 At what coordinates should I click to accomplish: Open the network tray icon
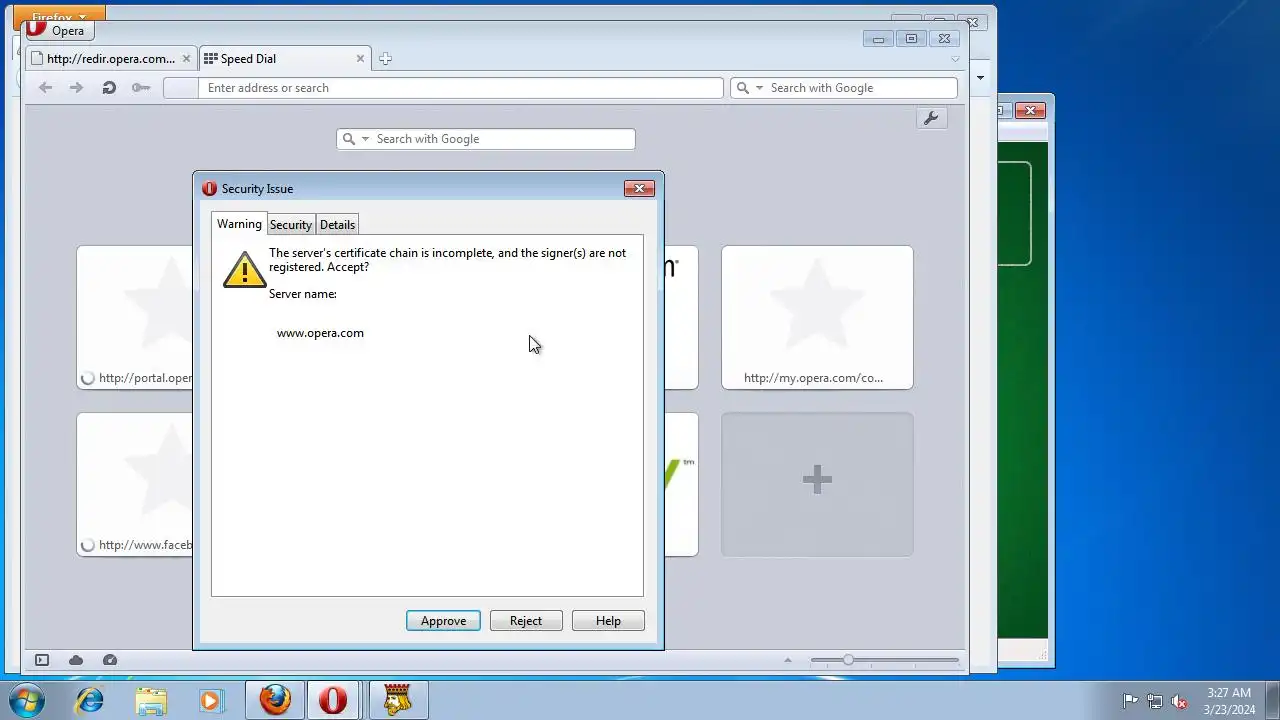[x=1155, y=701]
